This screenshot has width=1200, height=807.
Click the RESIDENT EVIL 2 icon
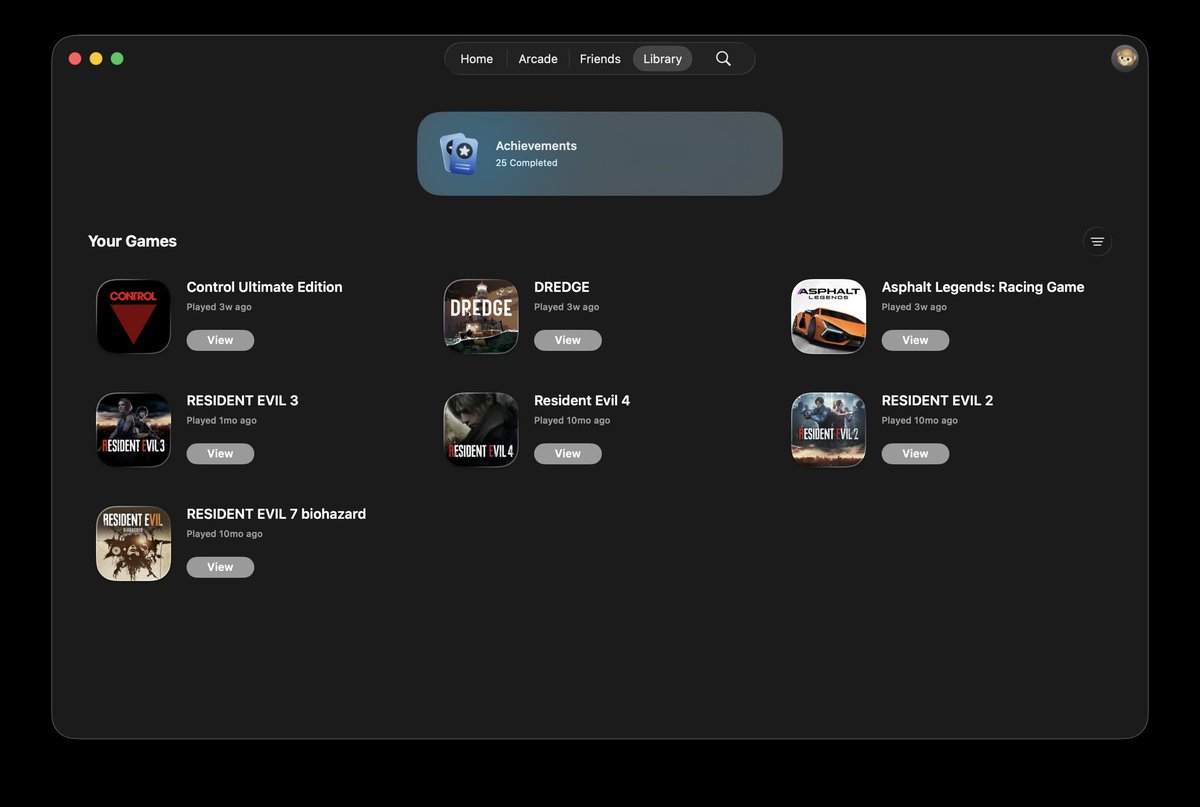(x=829, y=430)
